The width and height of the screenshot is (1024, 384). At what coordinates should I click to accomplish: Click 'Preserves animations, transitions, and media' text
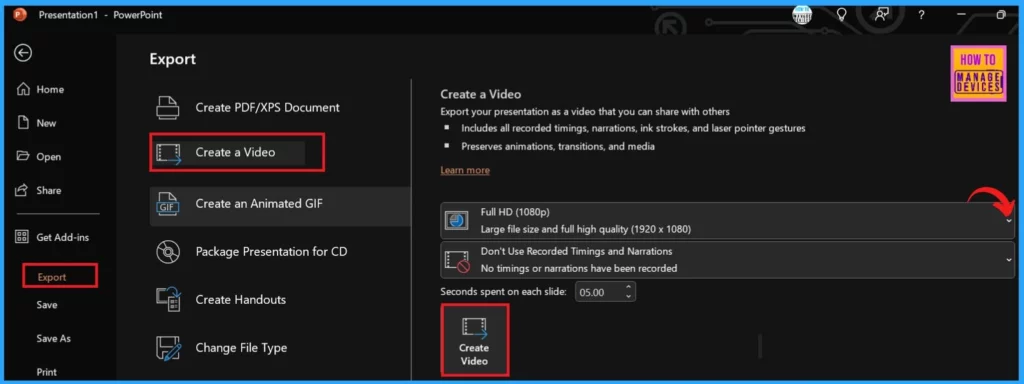pyautogui.click(x=558, y=146)
